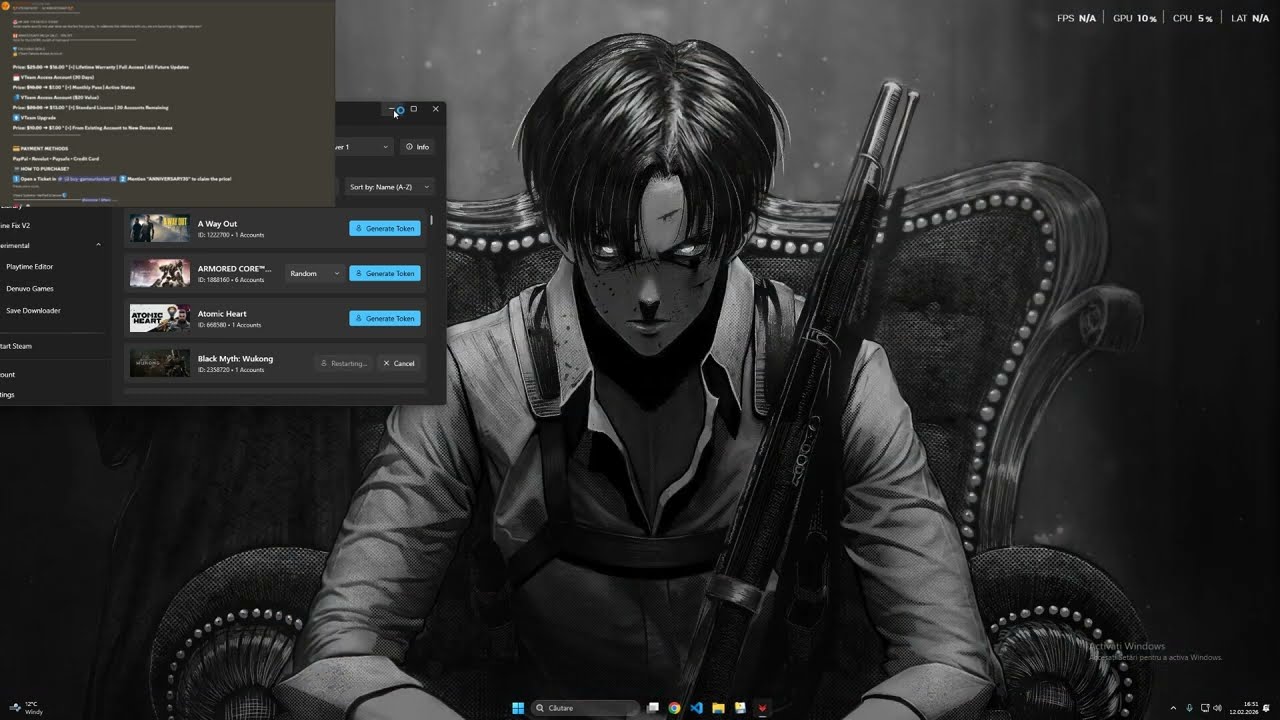Open Task View on the taskbar
Image resolution: width=1280 pixels, height=720 pixels.
653,708
